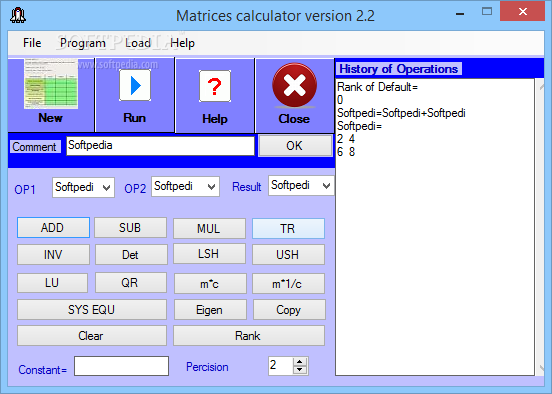Click the history scrollbar up arrow
The height and width of the screenshot is (394, 552).
541,87
